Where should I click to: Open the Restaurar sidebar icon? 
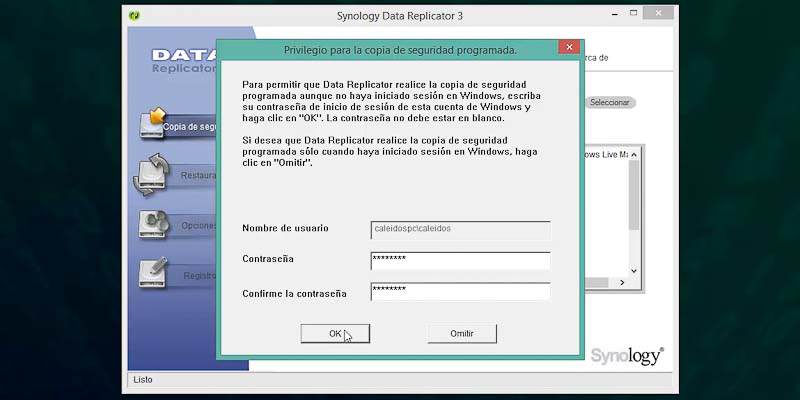coord(151,175)
